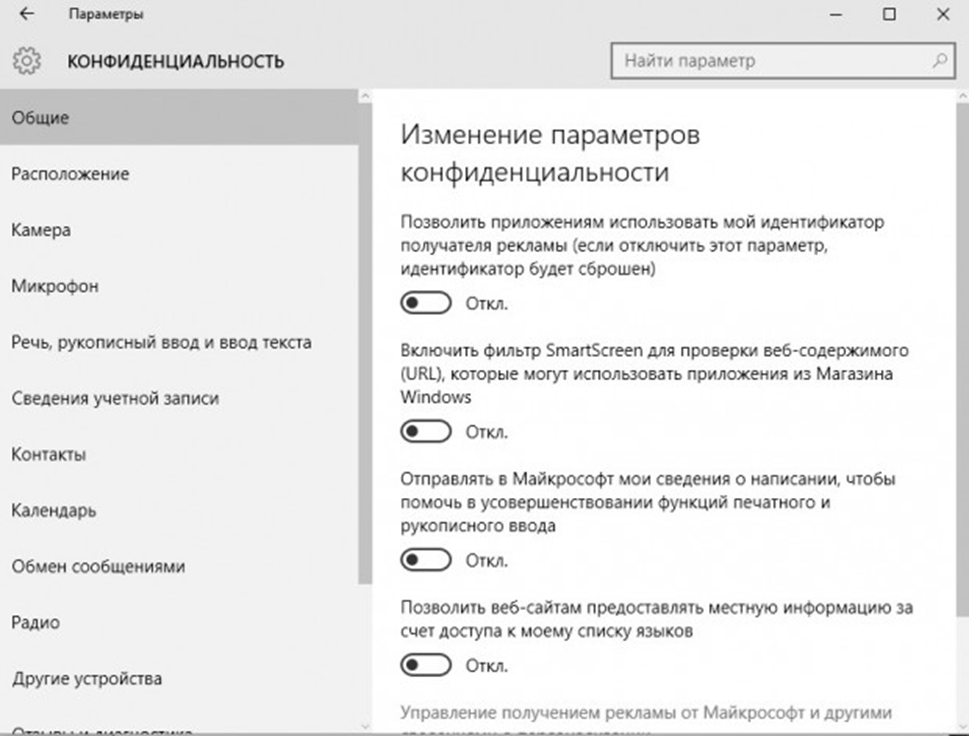Image resolution: width=969 pixels, height=736 pixels.
Task: Click the back arrow in title bar
Action: click(27, 15)
